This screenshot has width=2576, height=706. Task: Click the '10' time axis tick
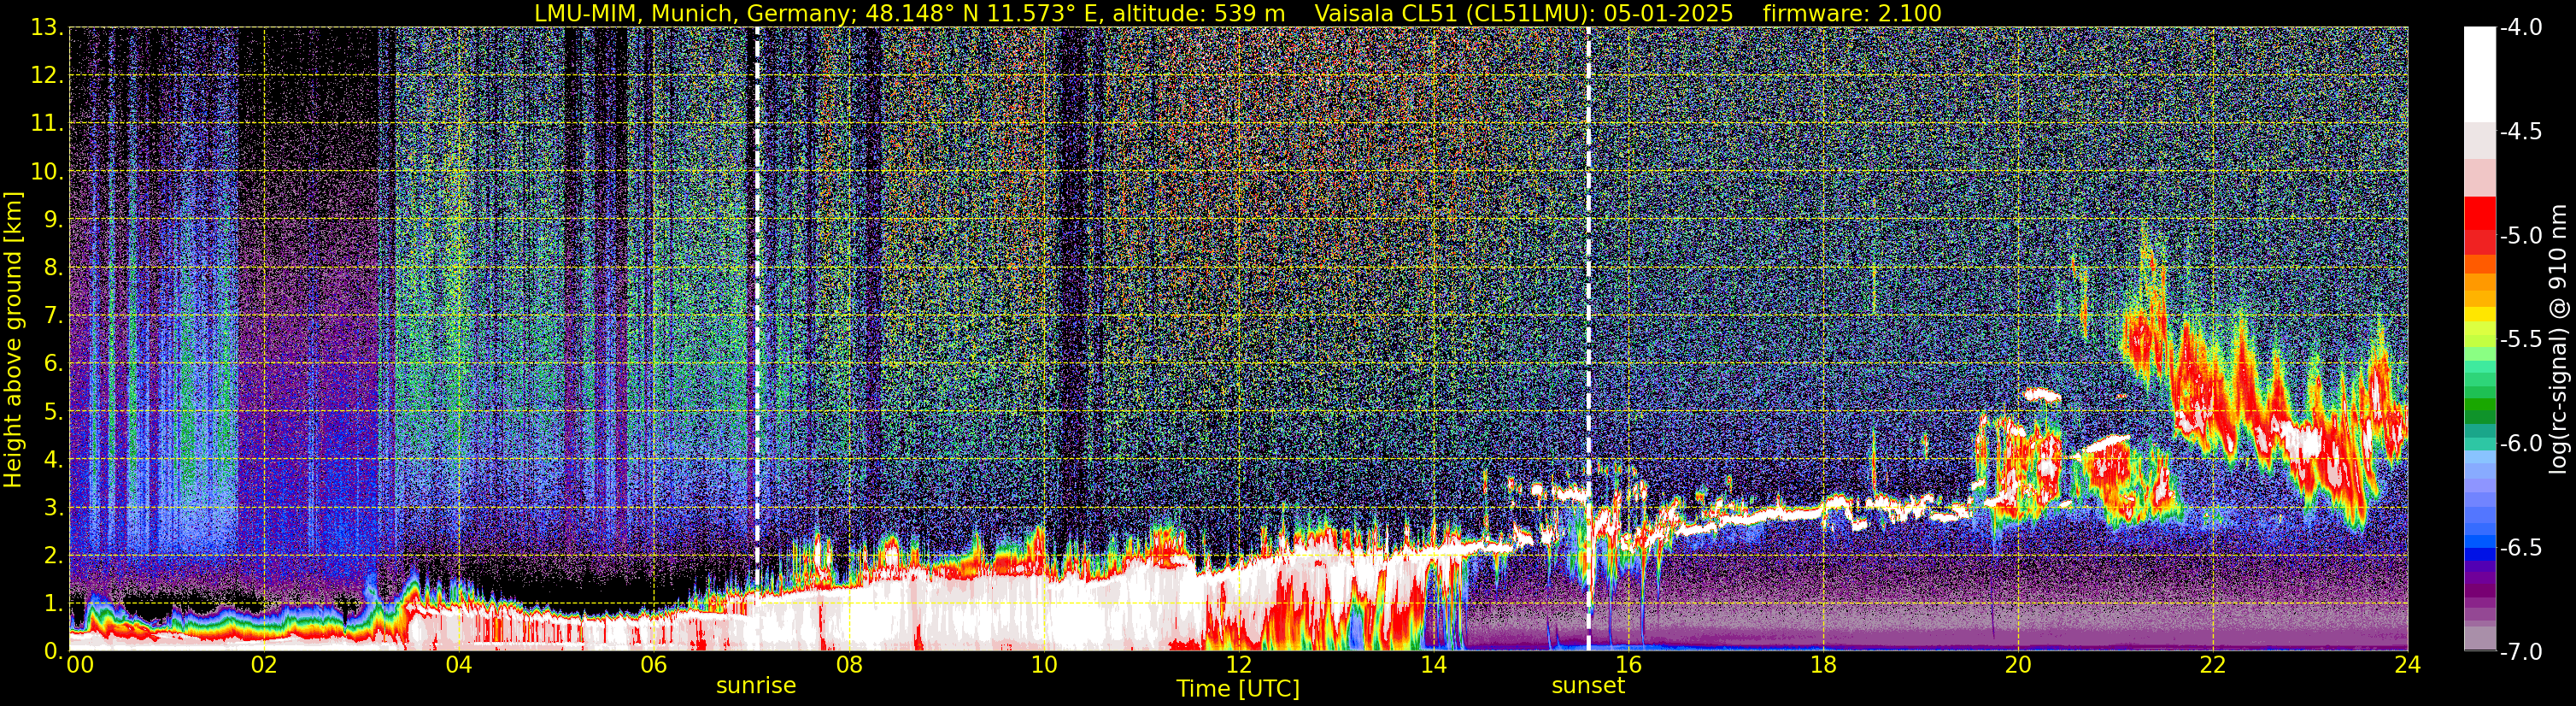pos(1044,665)
